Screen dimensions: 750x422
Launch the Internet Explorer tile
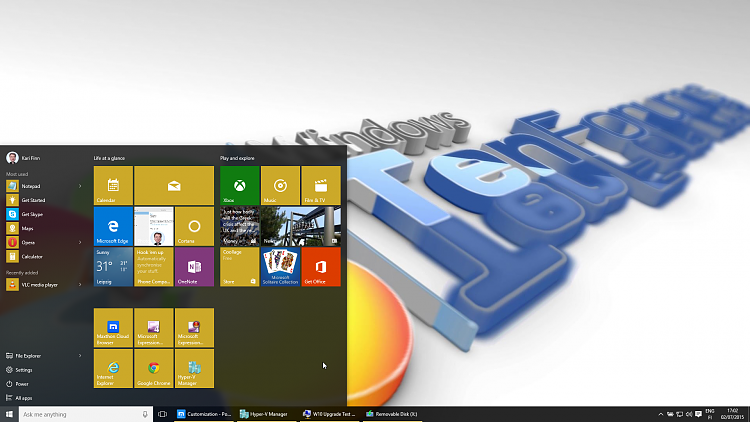(113, 368)
